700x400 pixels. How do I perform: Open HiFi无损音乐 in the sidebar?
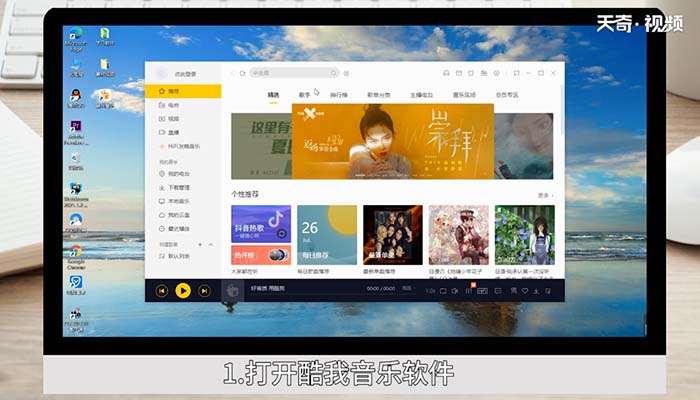183,146
